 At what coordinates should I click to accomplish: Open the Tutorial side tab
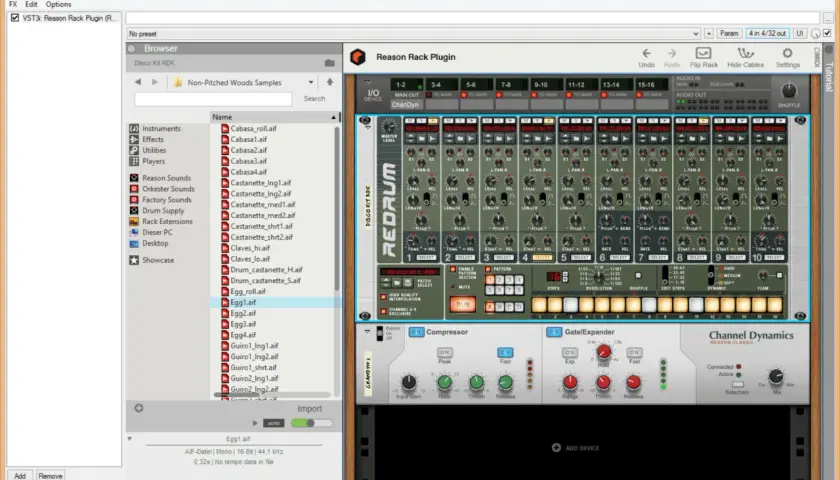(x=829, y=77)
